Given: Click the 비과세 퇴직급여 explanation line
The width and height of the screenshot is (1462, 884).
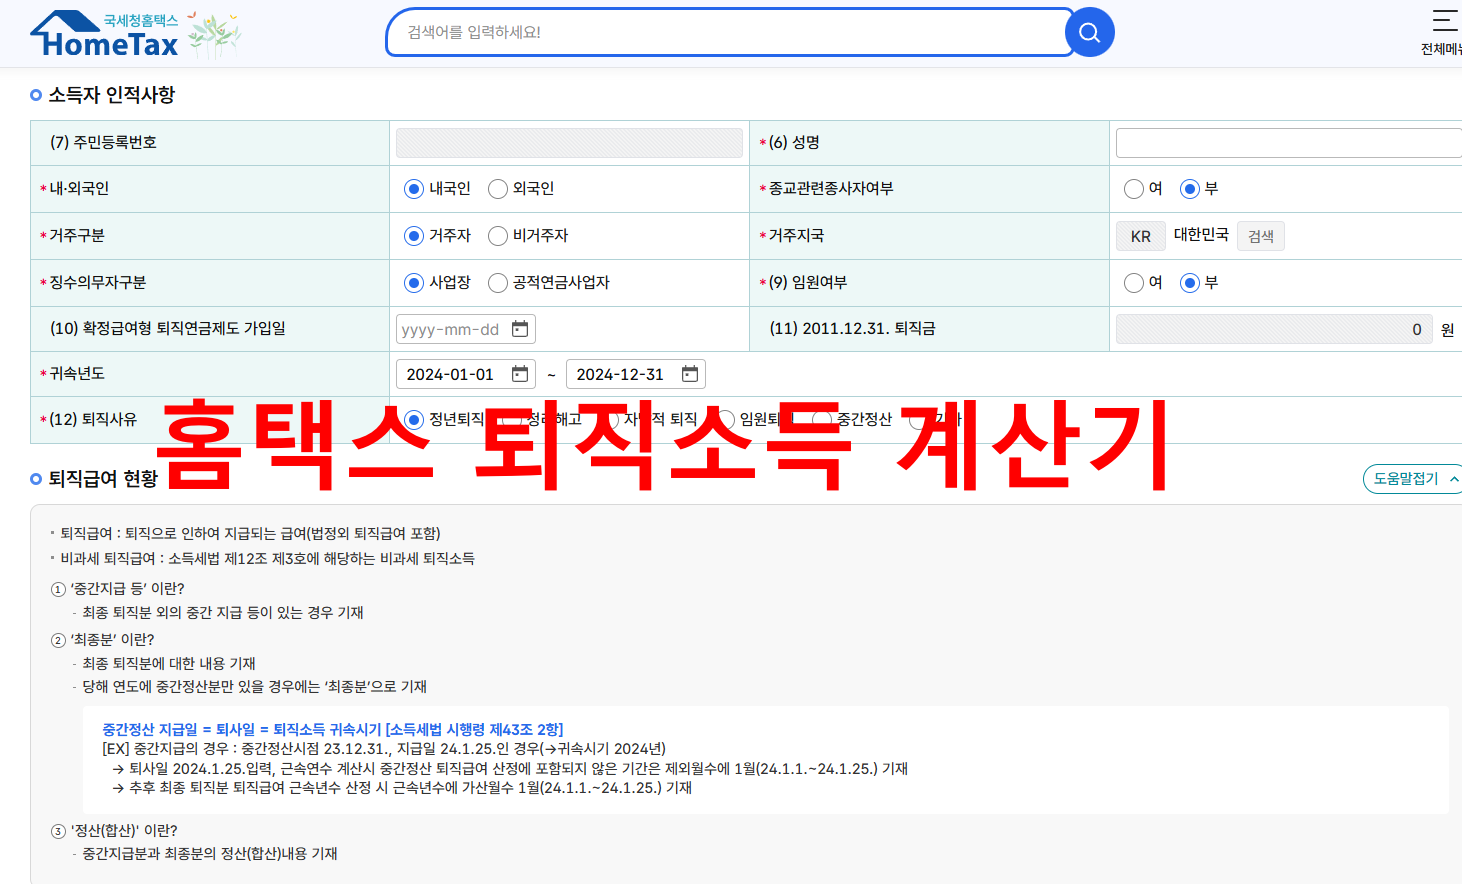Looking at the screenshot, I should (x=267, y=558).
